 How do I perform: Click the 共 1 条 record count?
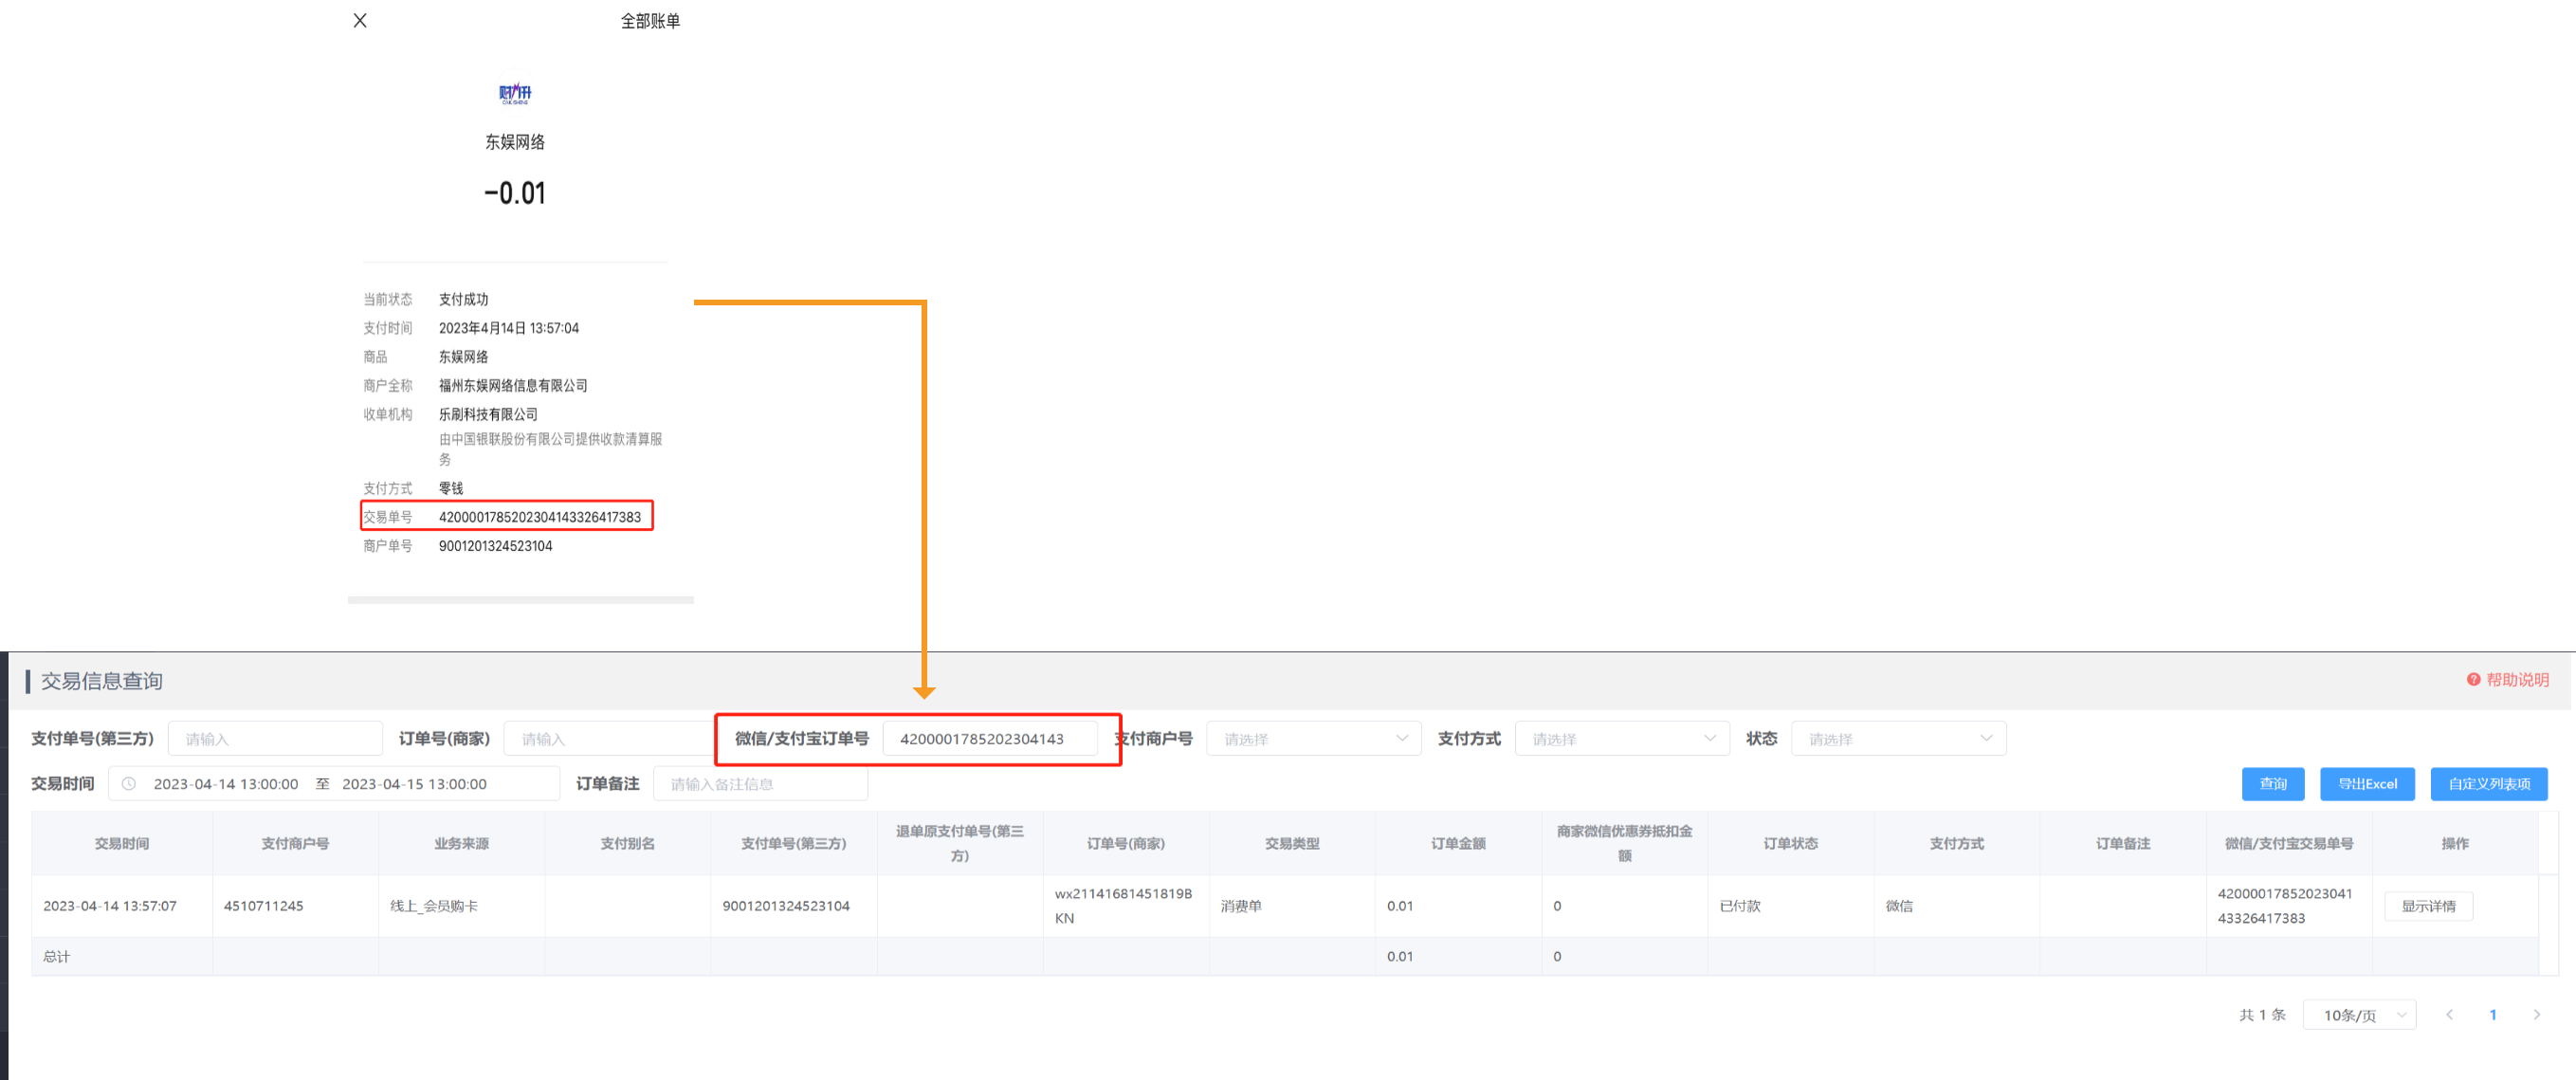pyautogui.click(x=2262, y=1015)
